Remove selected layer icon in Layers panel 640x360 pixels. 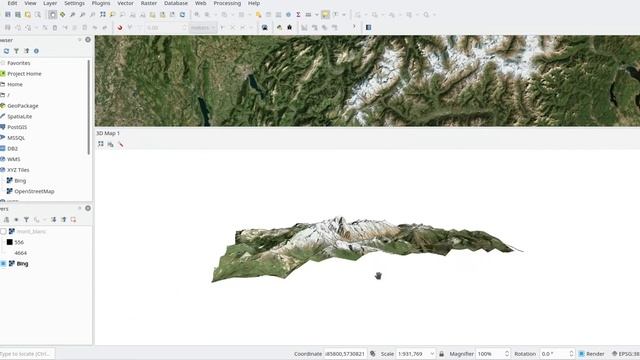tap(73, 220)
